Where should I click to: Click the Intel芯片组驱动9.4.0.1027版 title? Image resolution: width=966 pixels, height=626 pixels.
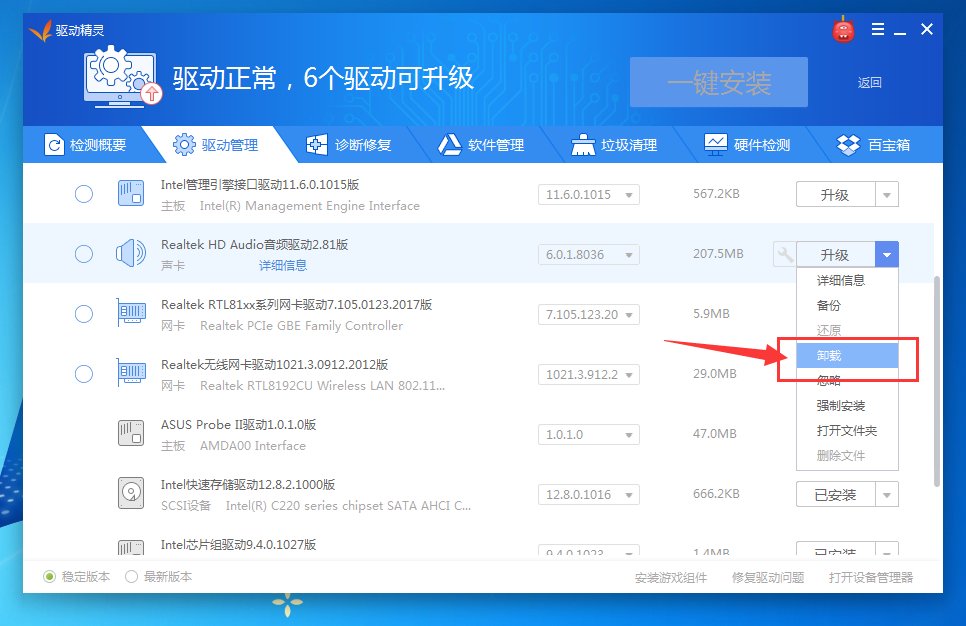238,545
